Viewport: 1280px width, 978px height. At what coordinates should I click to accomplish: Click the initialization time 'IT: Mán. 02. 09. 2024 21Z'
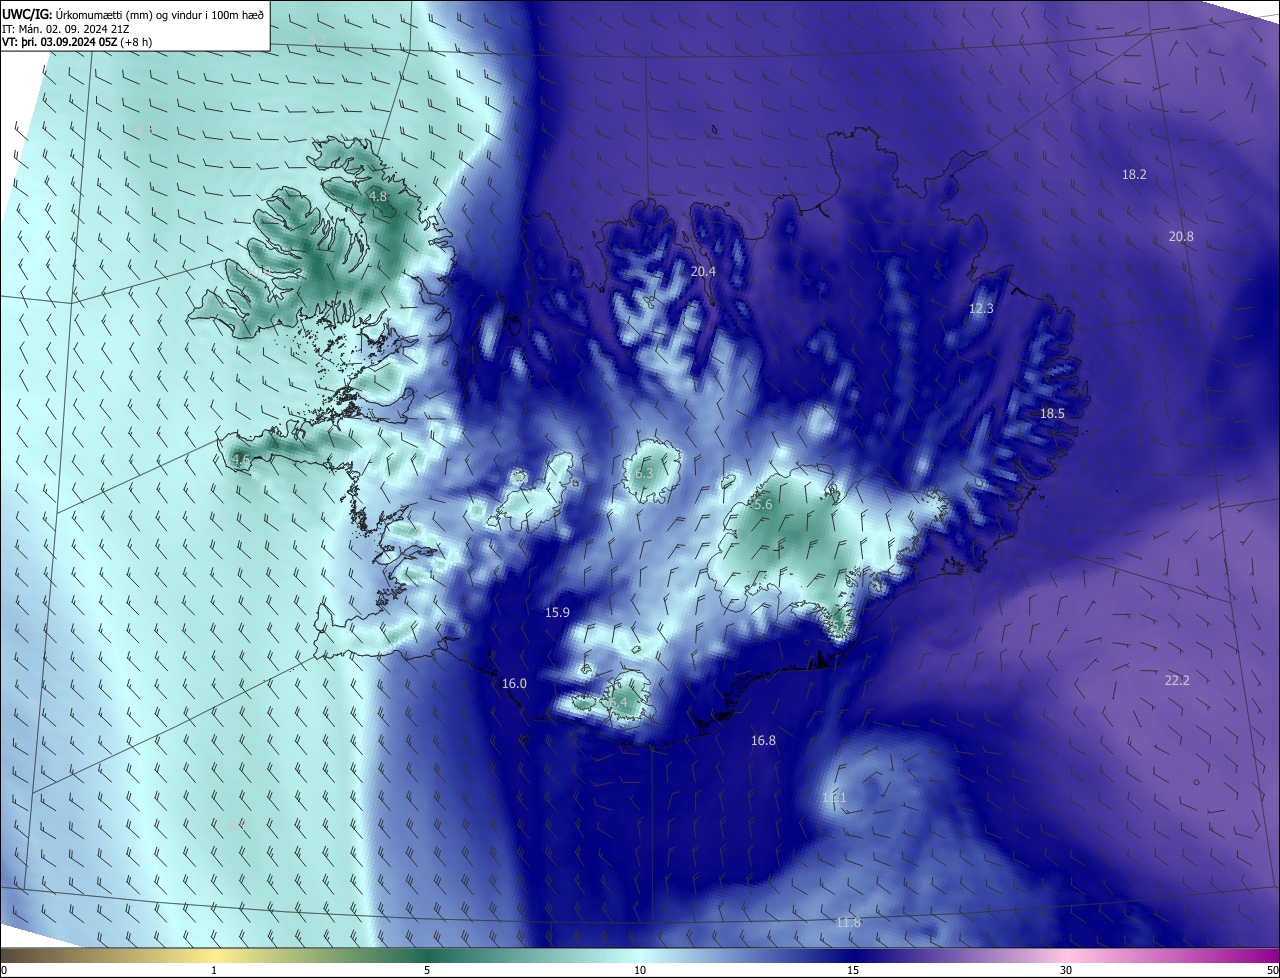[x=66, y=29]
